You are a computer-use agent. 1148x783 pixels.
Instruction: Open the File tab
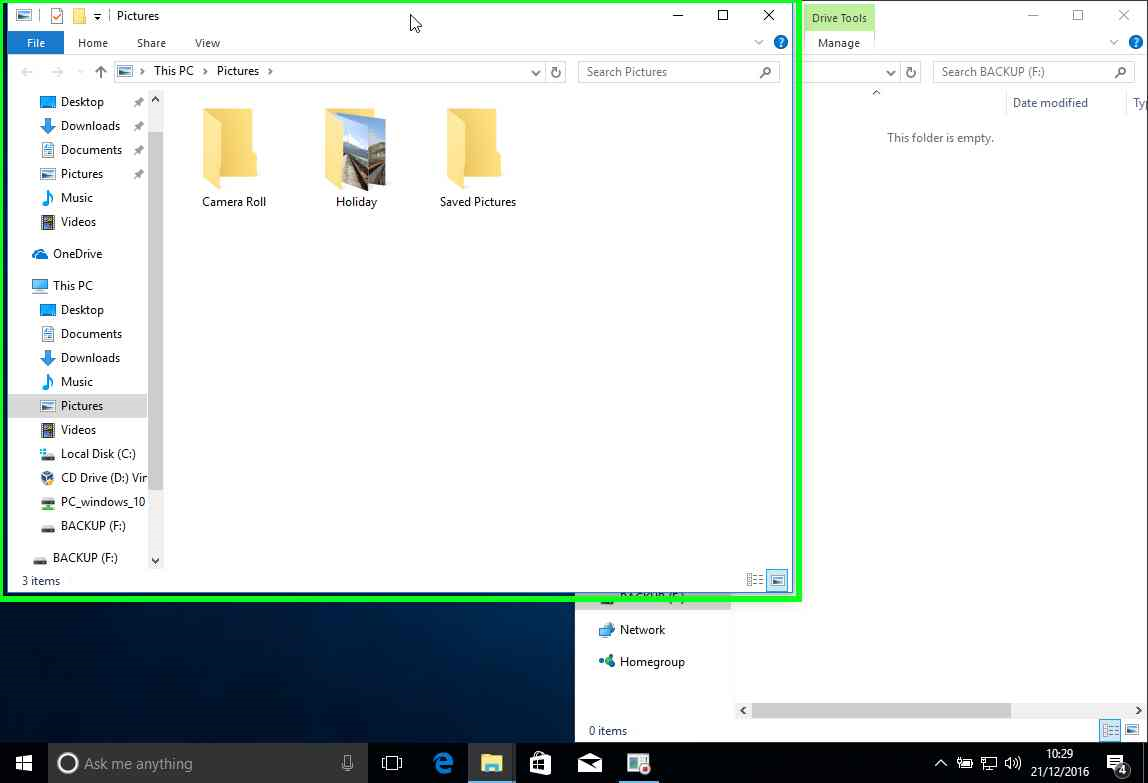(x=36, y=43)
